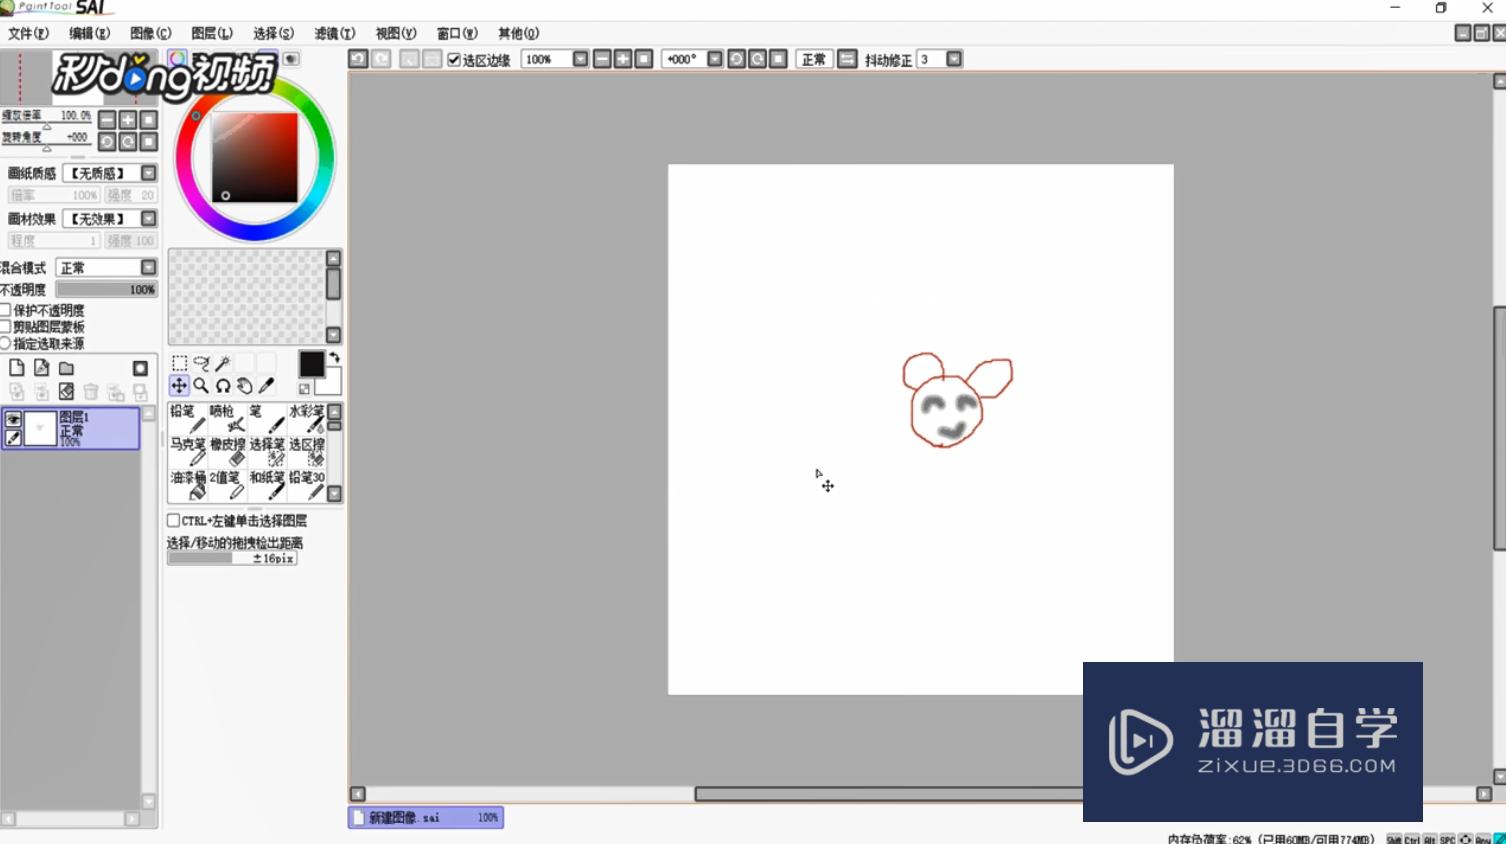Select the rectangular selection tool
The image size is (1506, 844).
point(179,363)
